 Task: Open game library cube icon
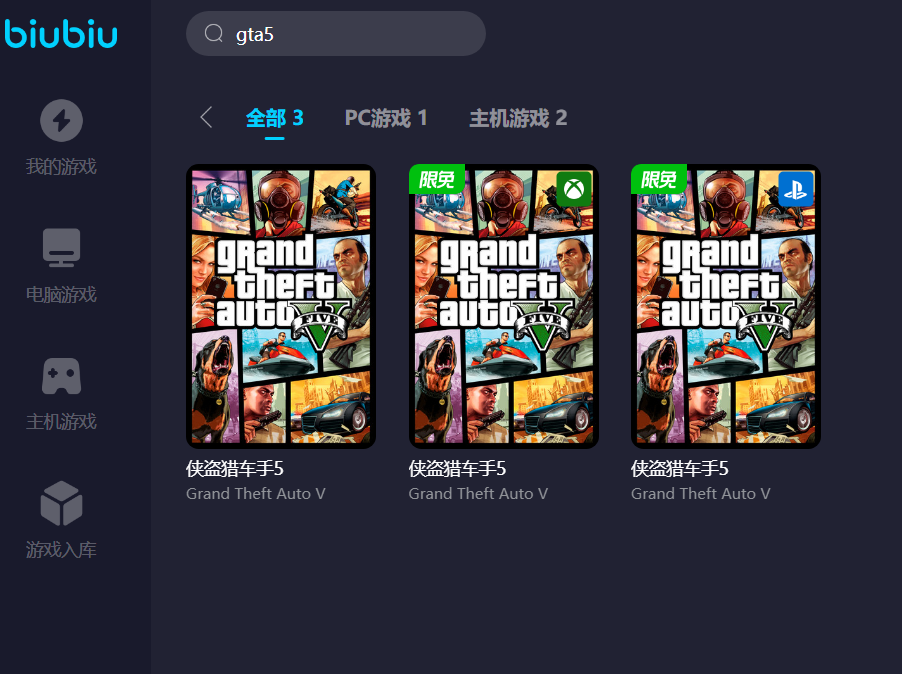(x=62, y=503)
